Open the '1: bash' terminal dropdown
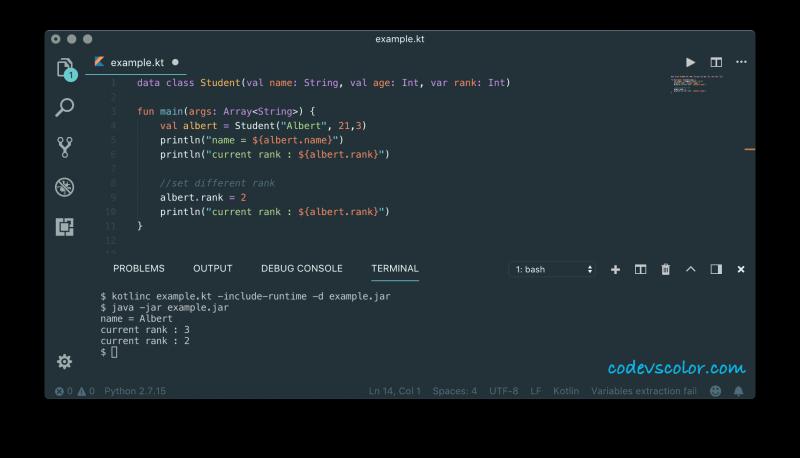The height and width of the screenshot is (458, 800). coord(553,269)
